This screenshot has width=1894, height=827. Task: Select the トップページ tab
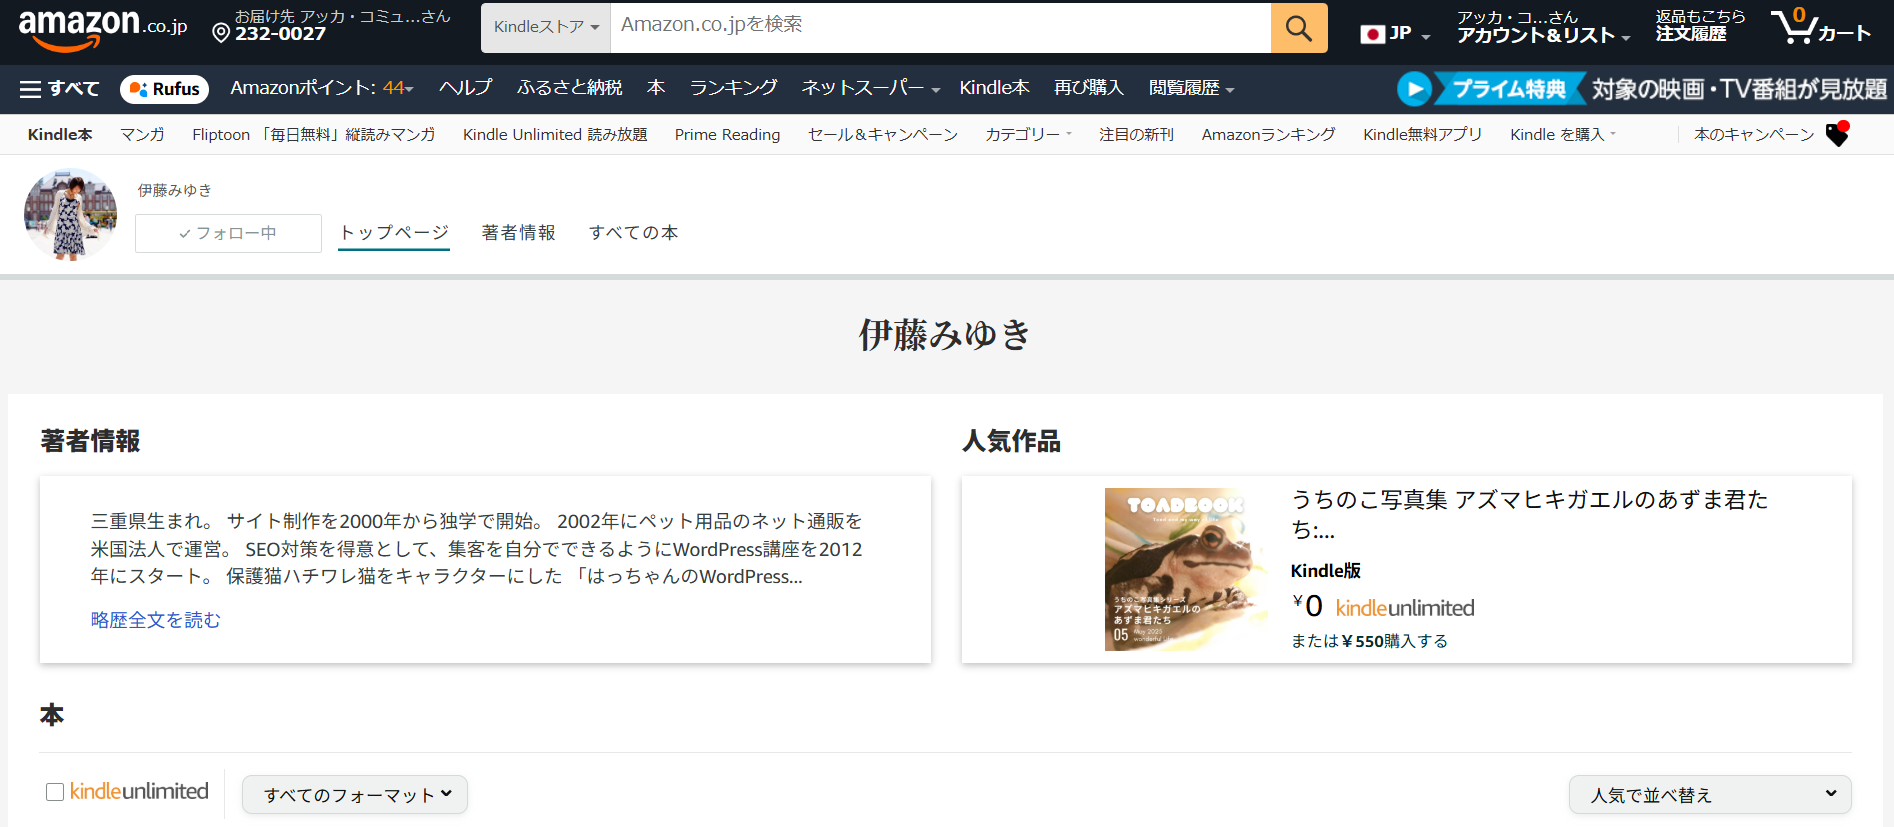pos(394,233)
